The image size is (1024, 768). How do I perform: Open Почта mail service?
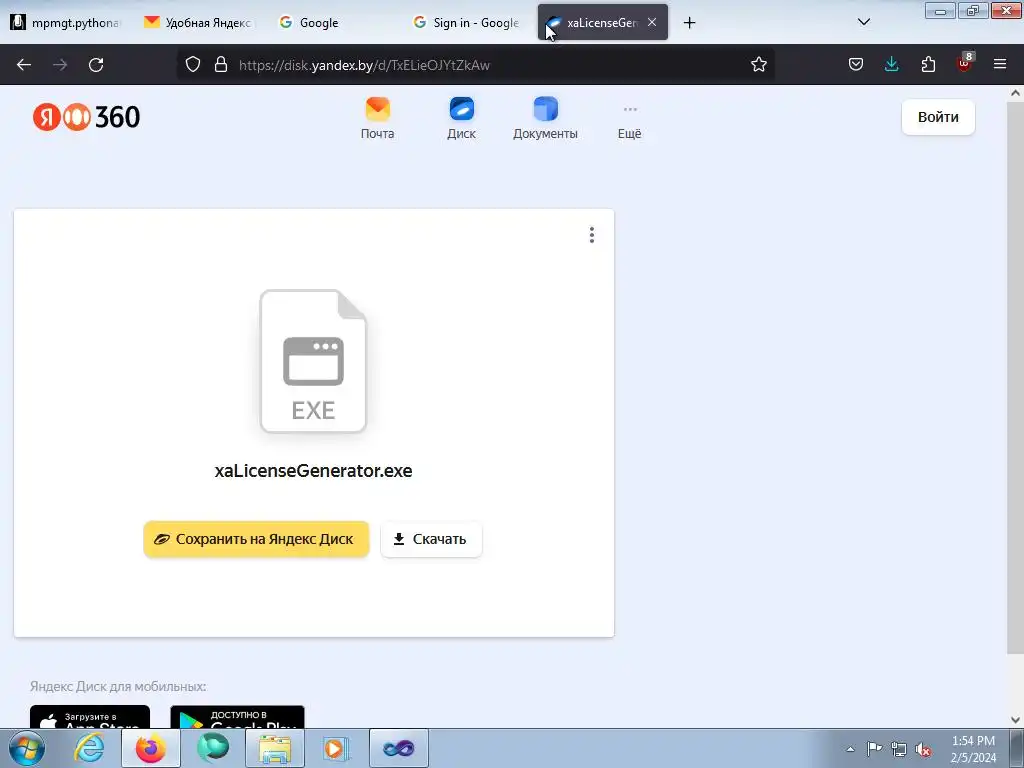pyautogui.click(x=377, y=118)
